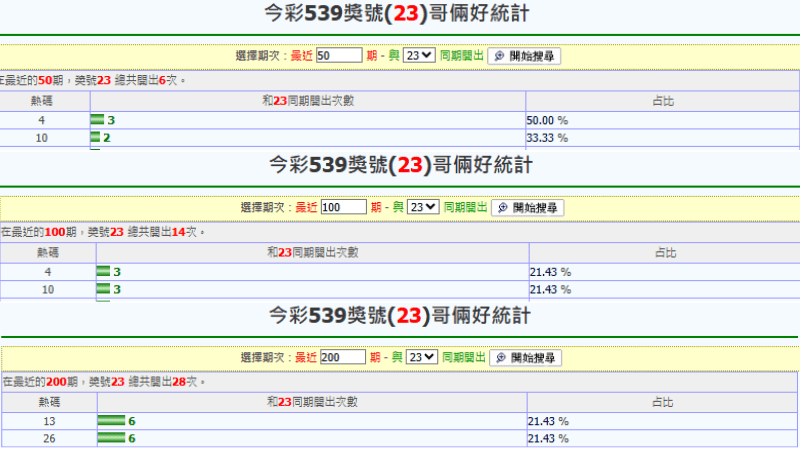800x450 pixels.
Task: Click the 開始搜尋 button in the 100-period section
Action: click(527, 208)
